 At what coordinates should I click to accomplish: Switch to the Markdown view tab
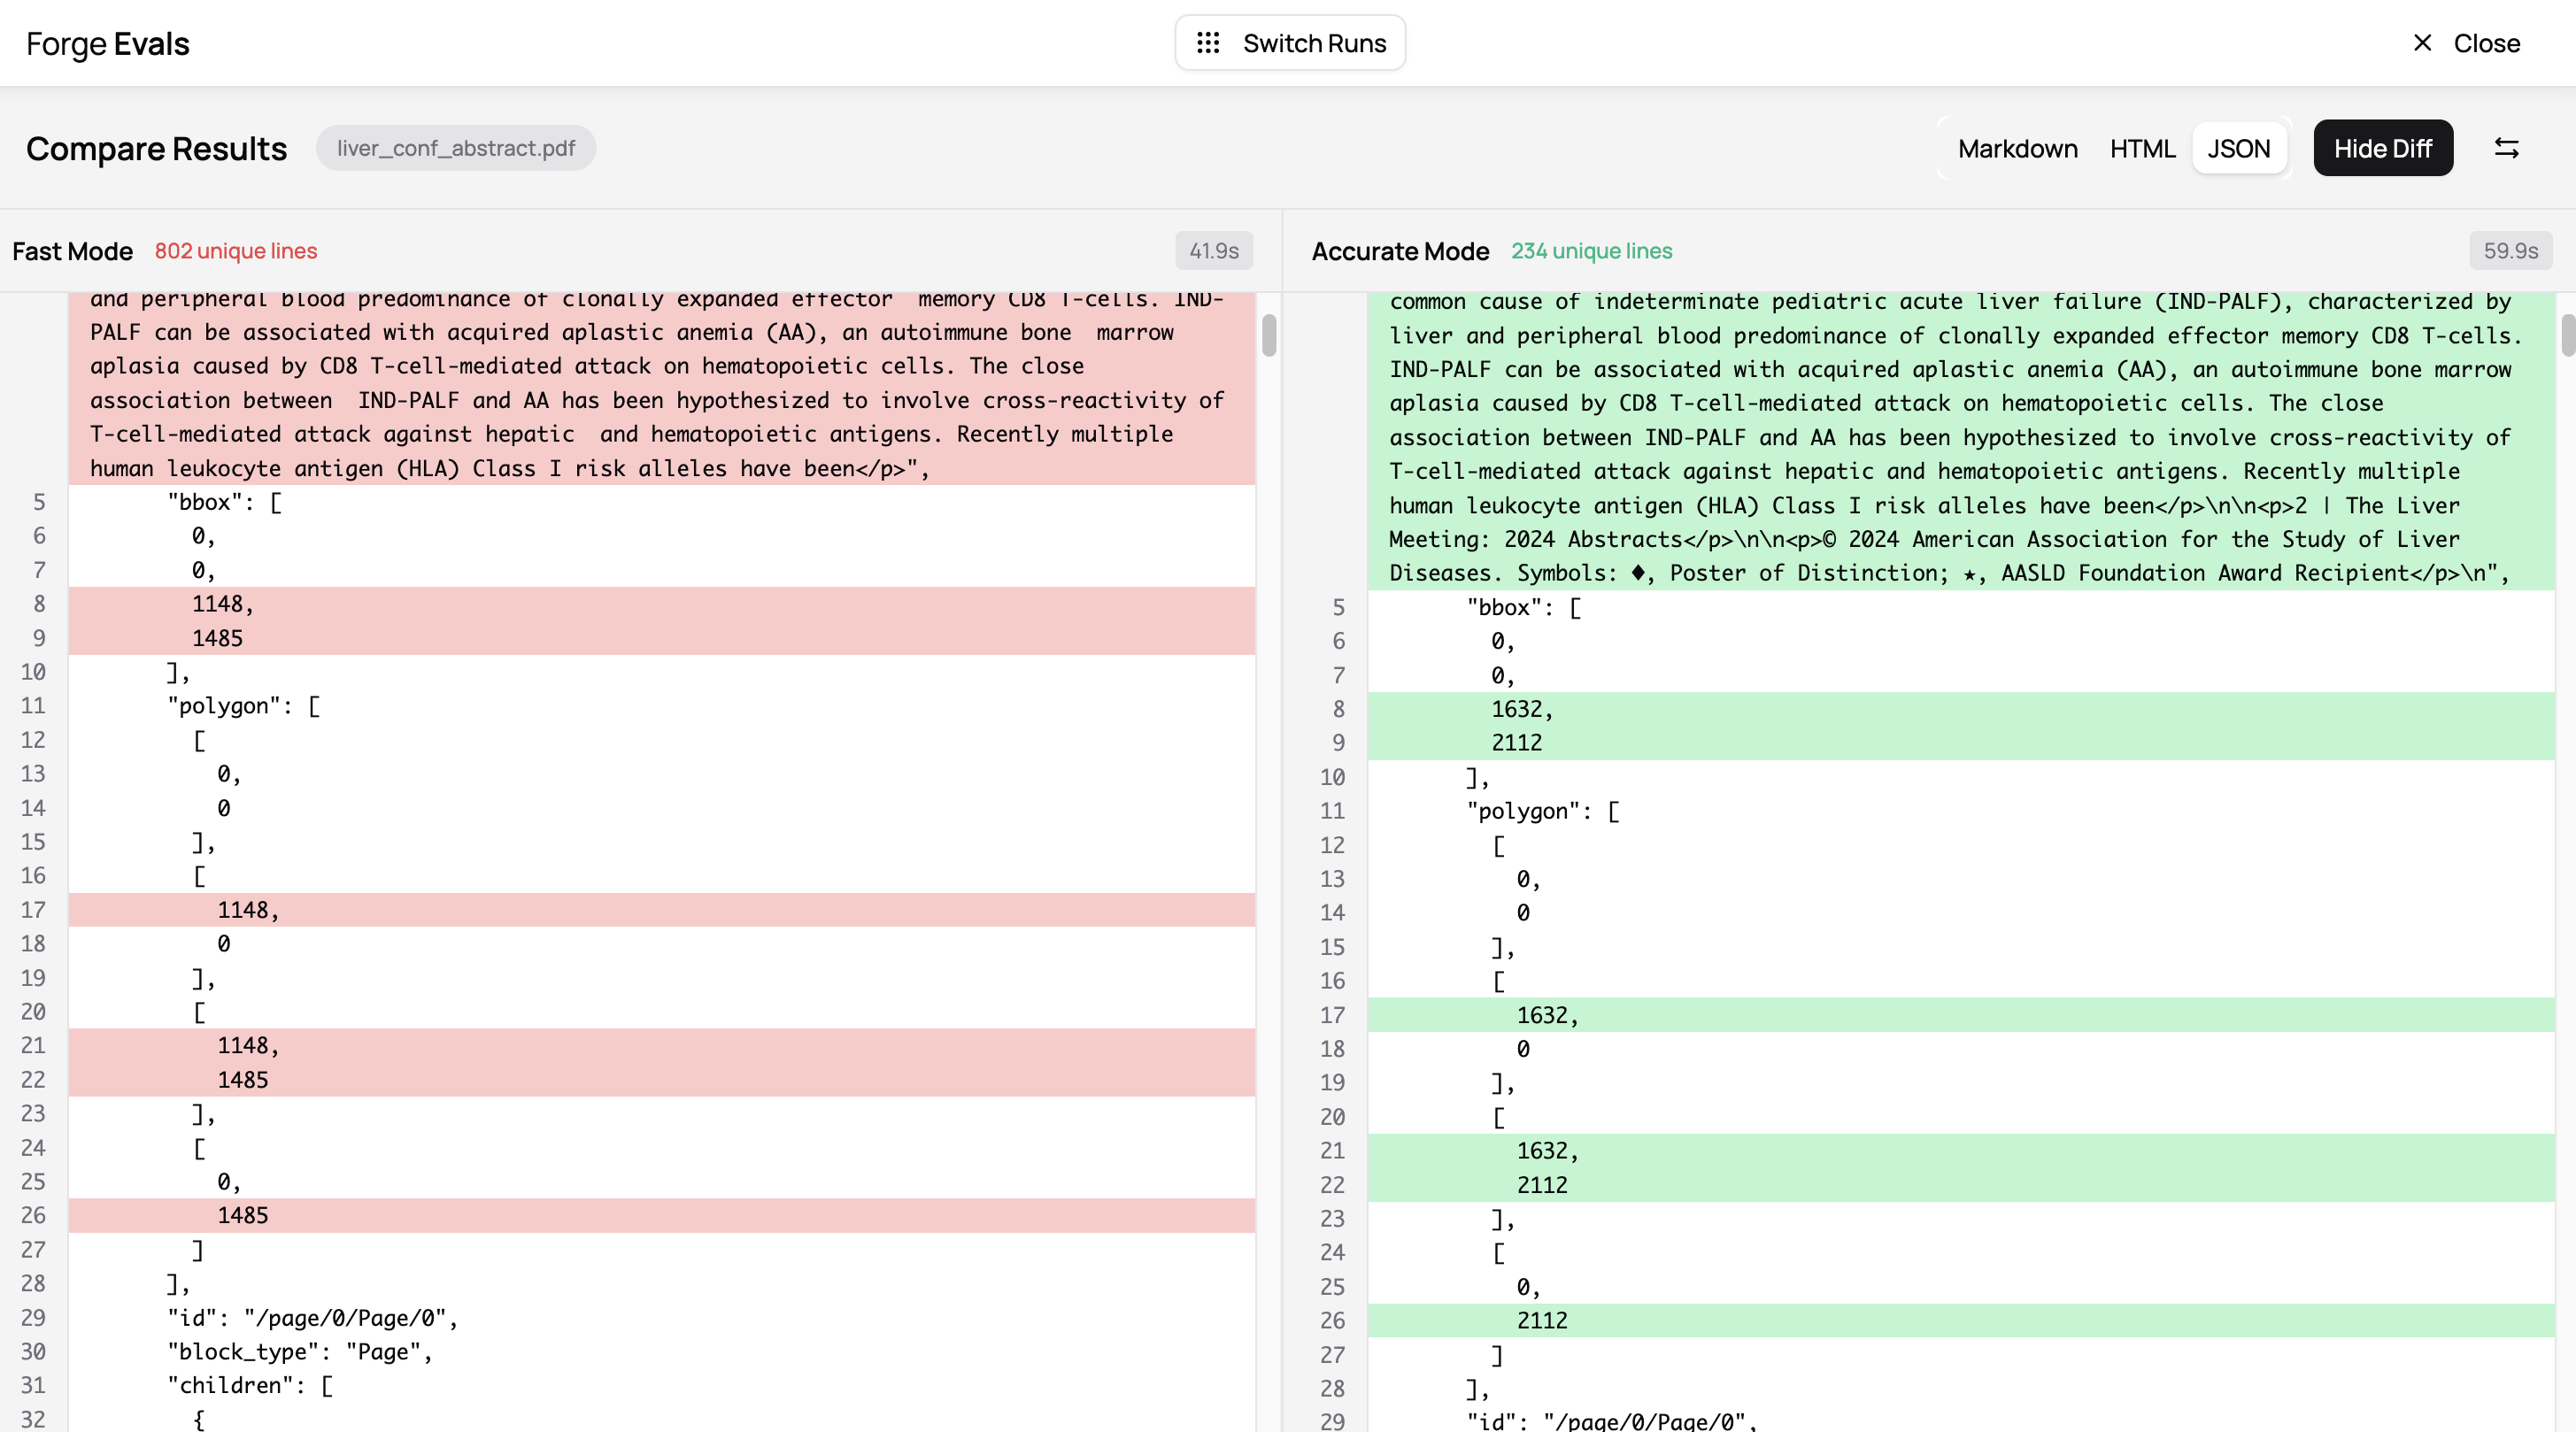[x=2017, y=148]
